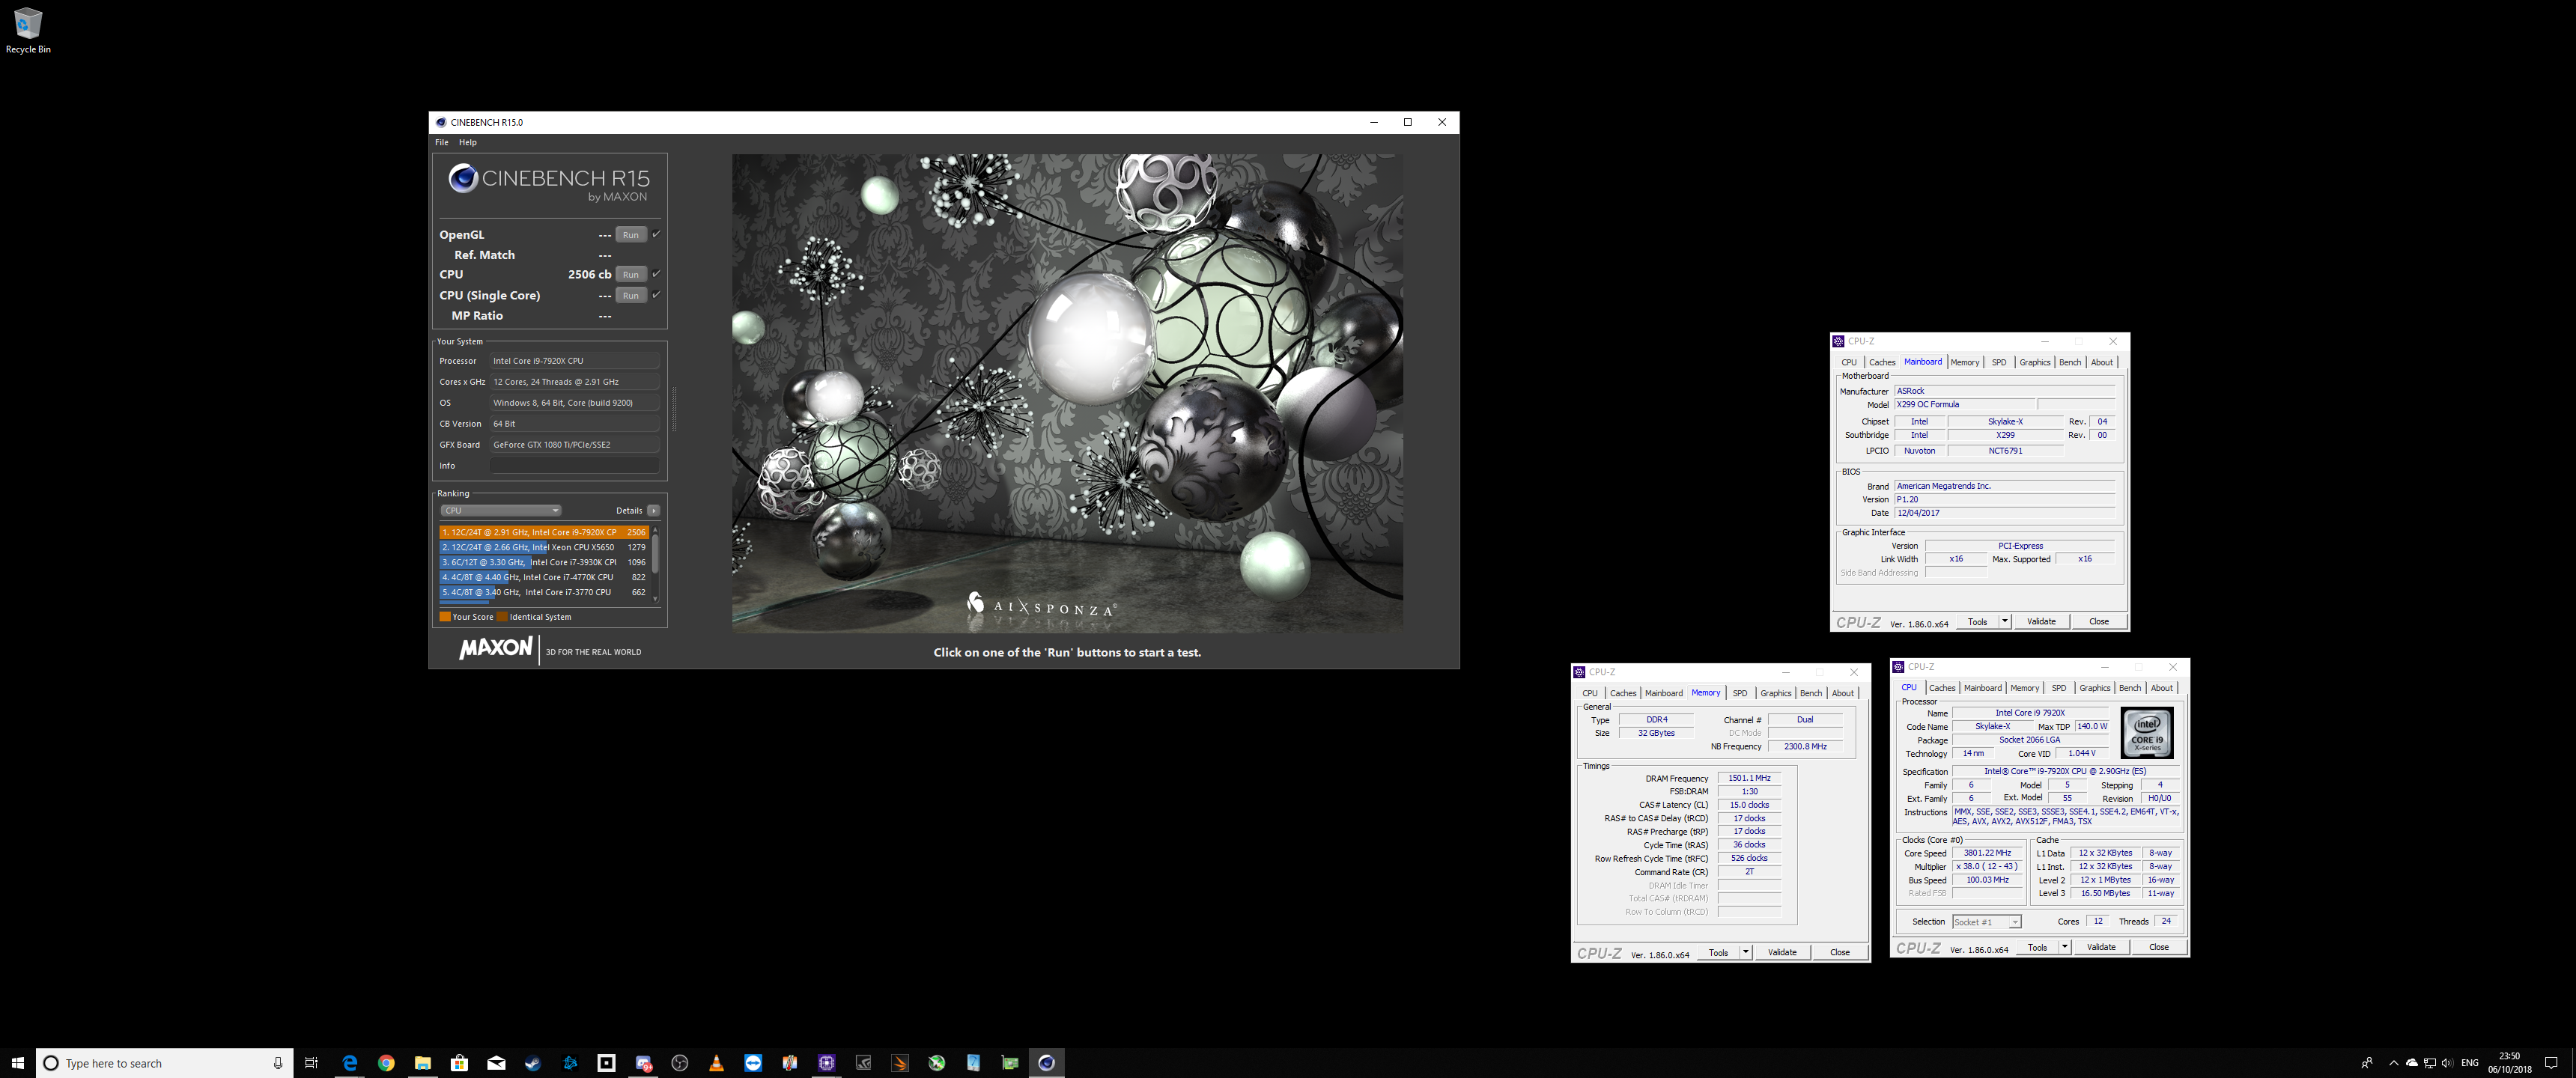This screenshot has width=2576, height=1078.
Task: Open File Explorer from the taskbar
Action: 423,1063
